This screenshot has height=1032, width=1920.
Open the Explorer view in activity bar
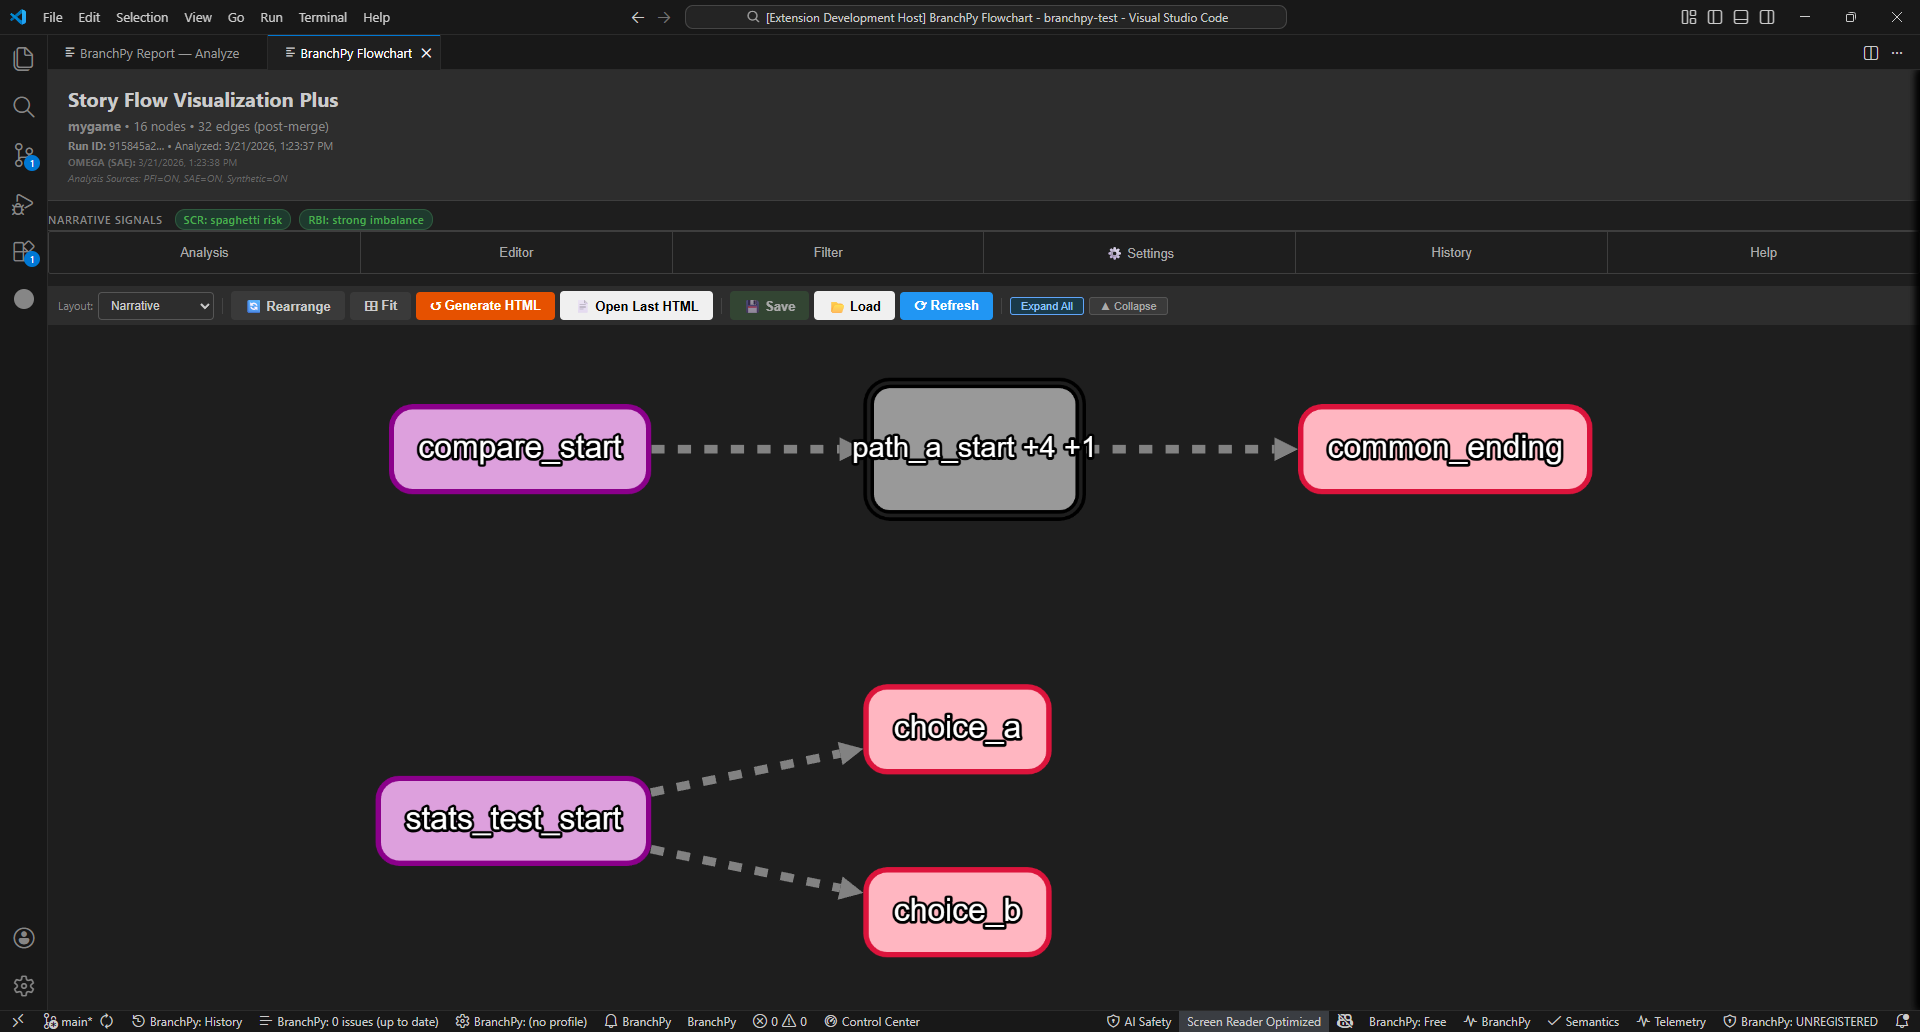(x=24, y=59)
